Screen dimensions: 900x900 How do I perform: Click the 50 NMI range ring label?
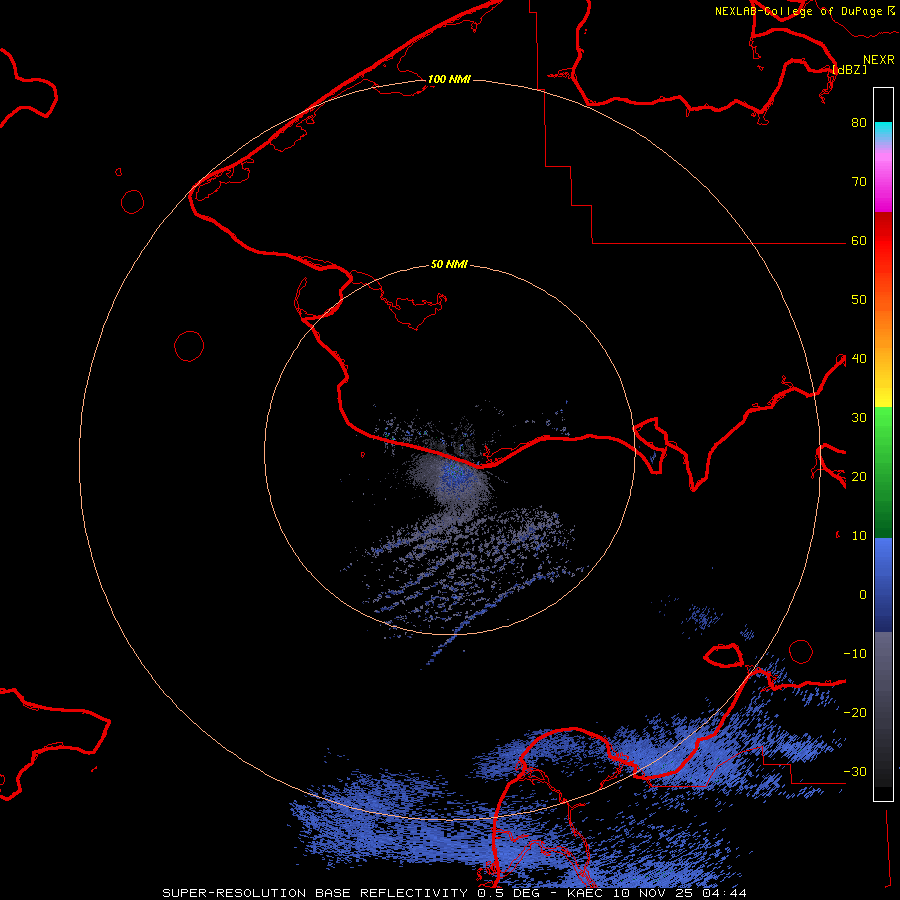click(x=449, y=265)
